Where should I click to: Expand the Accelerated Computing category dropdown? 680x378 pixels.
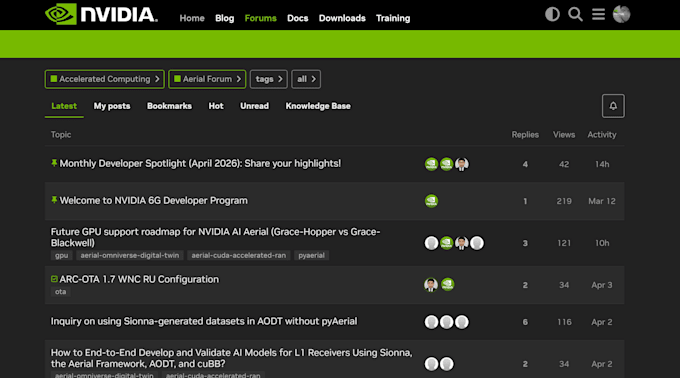click(105, 79)
